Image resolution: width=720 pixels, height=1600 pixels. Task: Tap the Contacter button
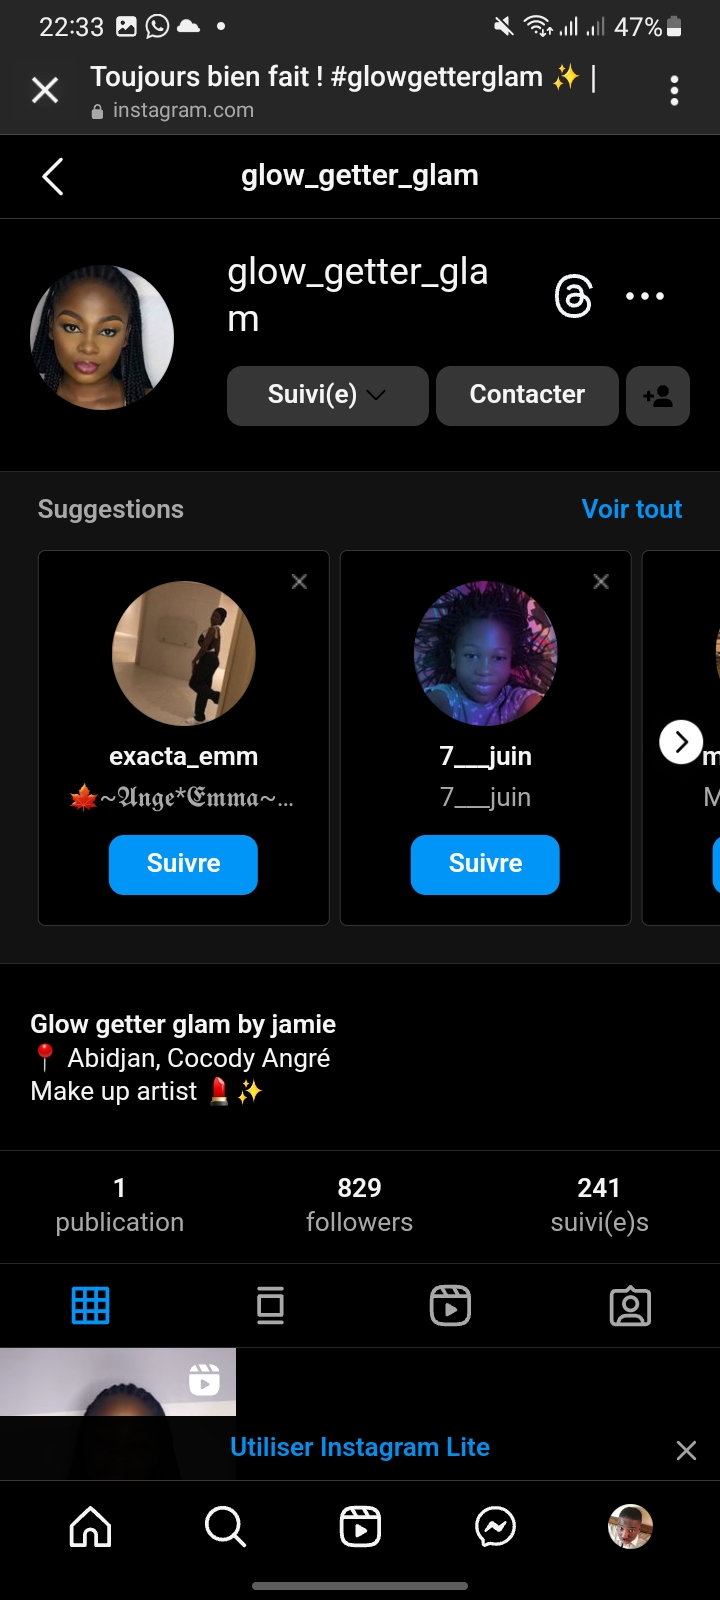pyautogui.click(x=527, y=396)
